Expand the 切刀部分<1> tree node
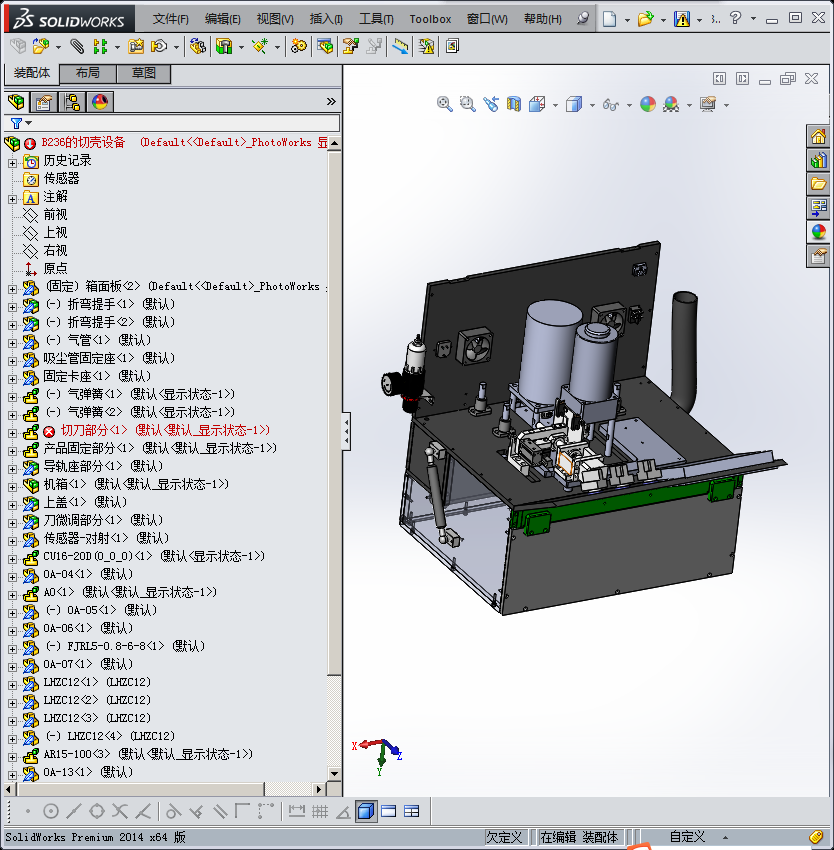834x850 pixels. coord(12,433)
